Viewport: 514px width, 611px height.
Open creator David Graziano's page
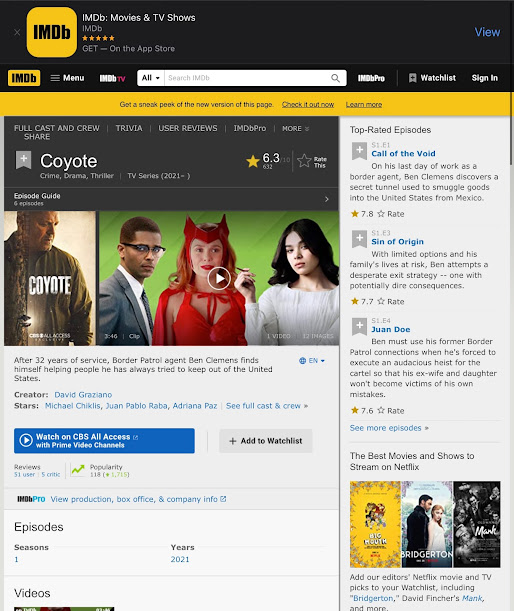pos(83,395)
